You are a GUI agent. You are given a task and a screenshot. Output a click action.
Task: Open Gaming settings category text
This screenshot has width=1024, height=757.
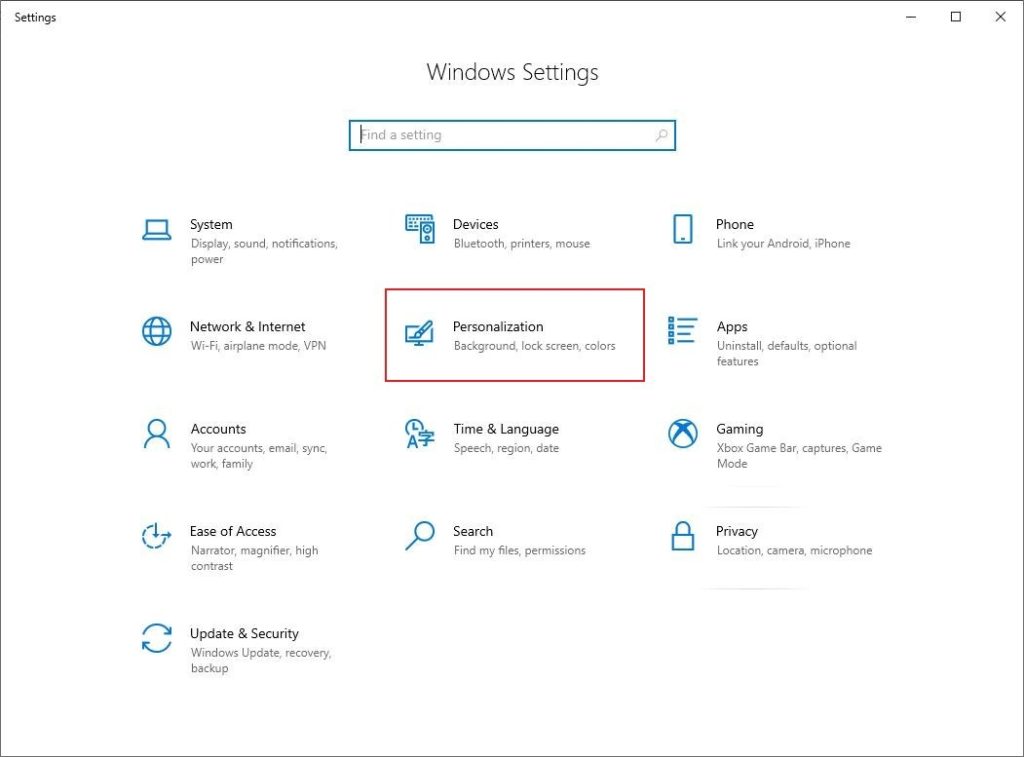pos(740,428)
